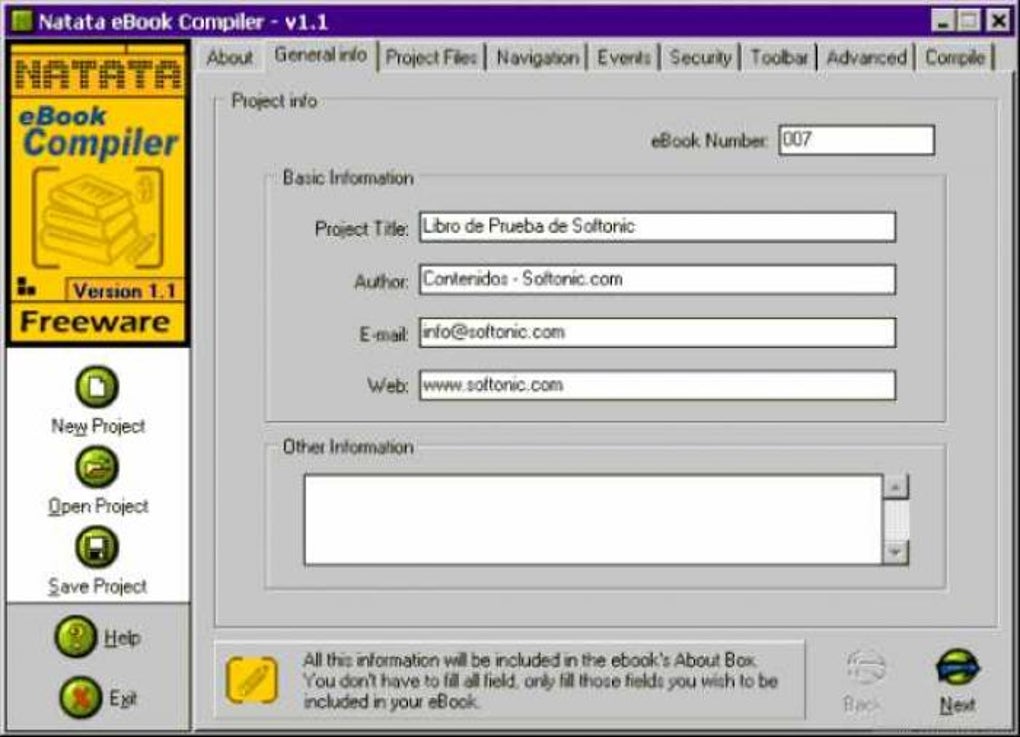
Task: Open the Events tab
Action: (624, 57)
